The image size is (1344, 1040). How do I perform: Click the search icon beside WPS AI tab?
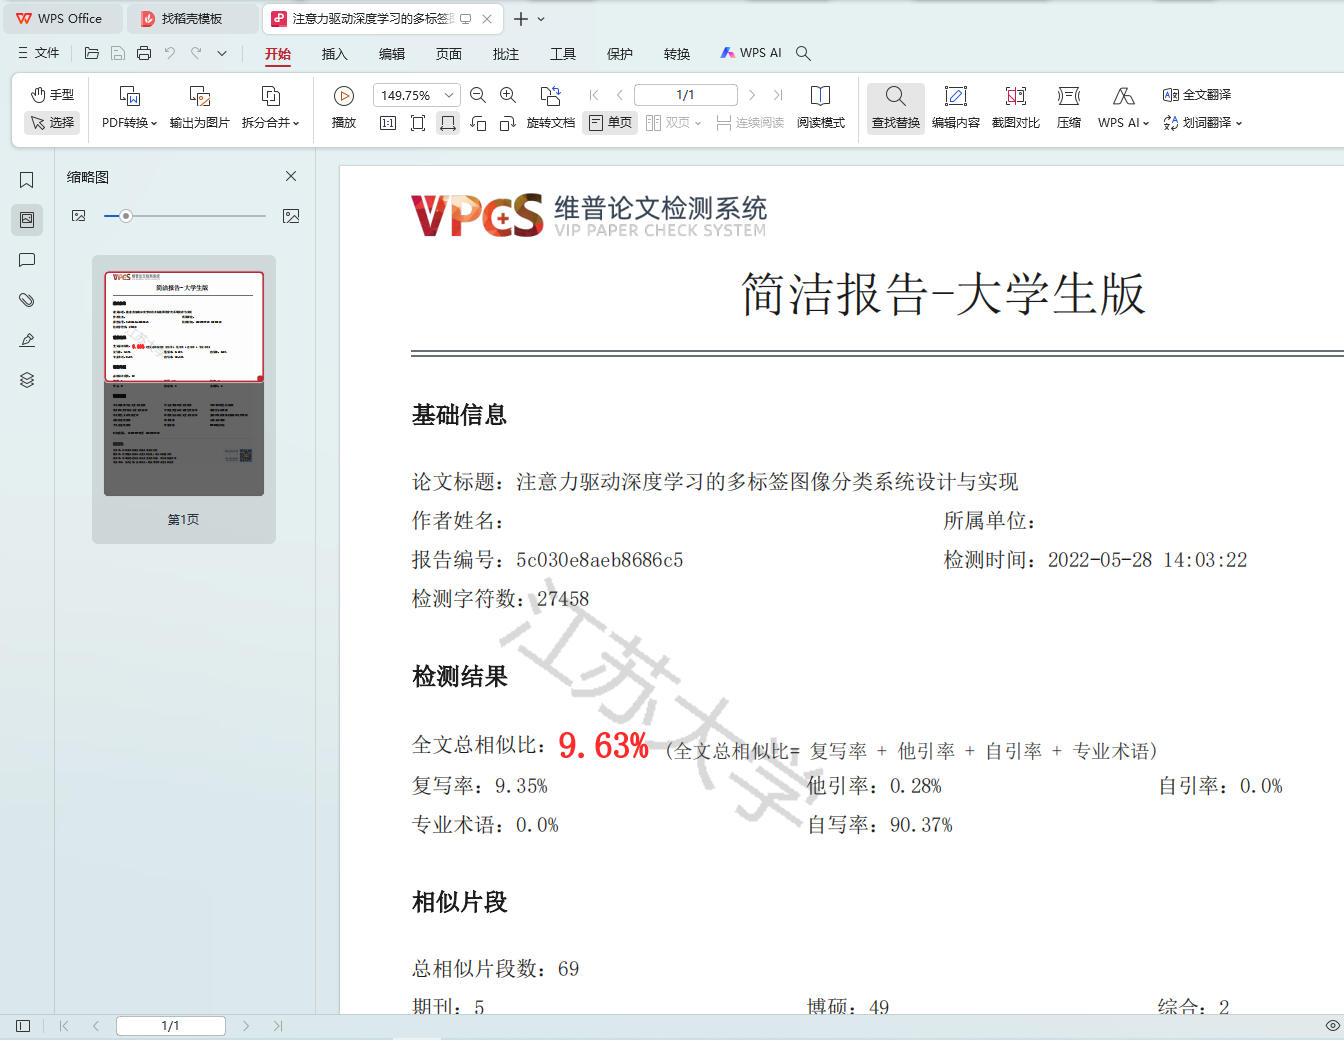click(x=803, y=53)
